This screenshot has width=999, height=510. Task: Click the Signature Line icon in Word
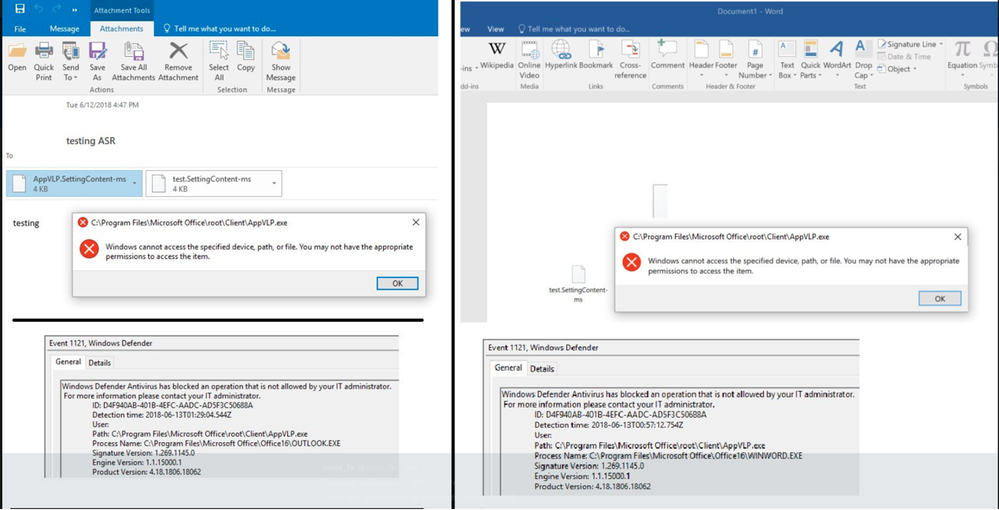pyautogui.click(x=882, y=44)
